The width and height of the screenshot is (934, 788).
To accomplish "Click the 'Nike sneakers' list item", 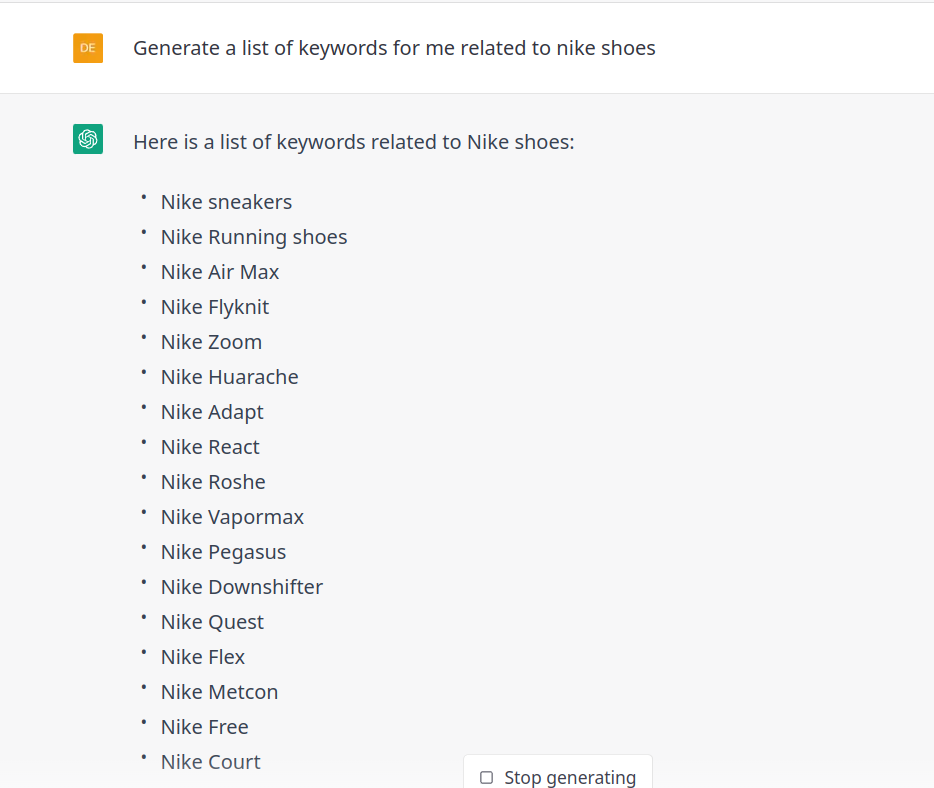I will [226, 202].
